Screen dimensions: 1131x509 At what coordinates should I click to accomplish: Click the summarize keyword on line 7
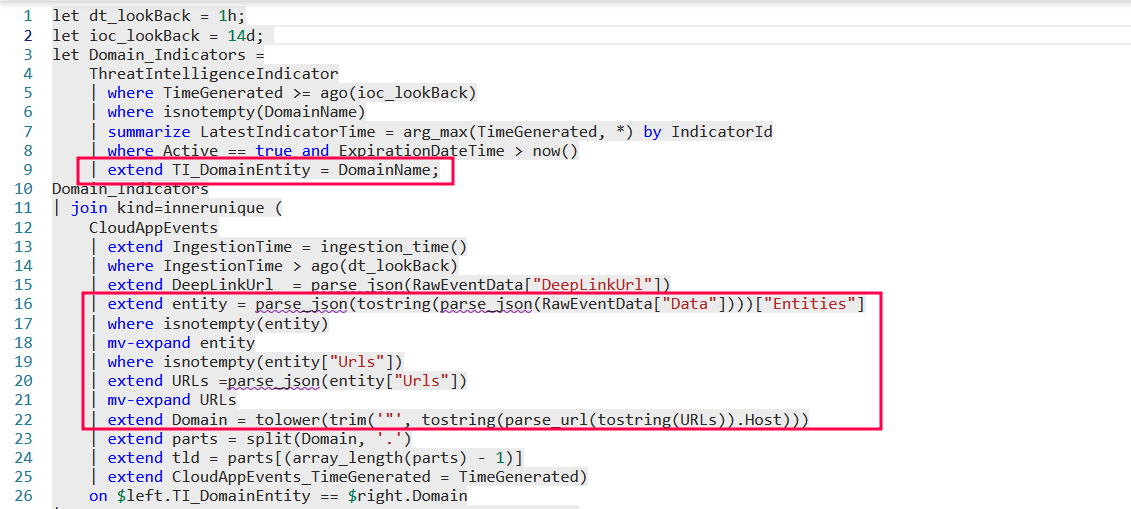(x=149, y=131)
